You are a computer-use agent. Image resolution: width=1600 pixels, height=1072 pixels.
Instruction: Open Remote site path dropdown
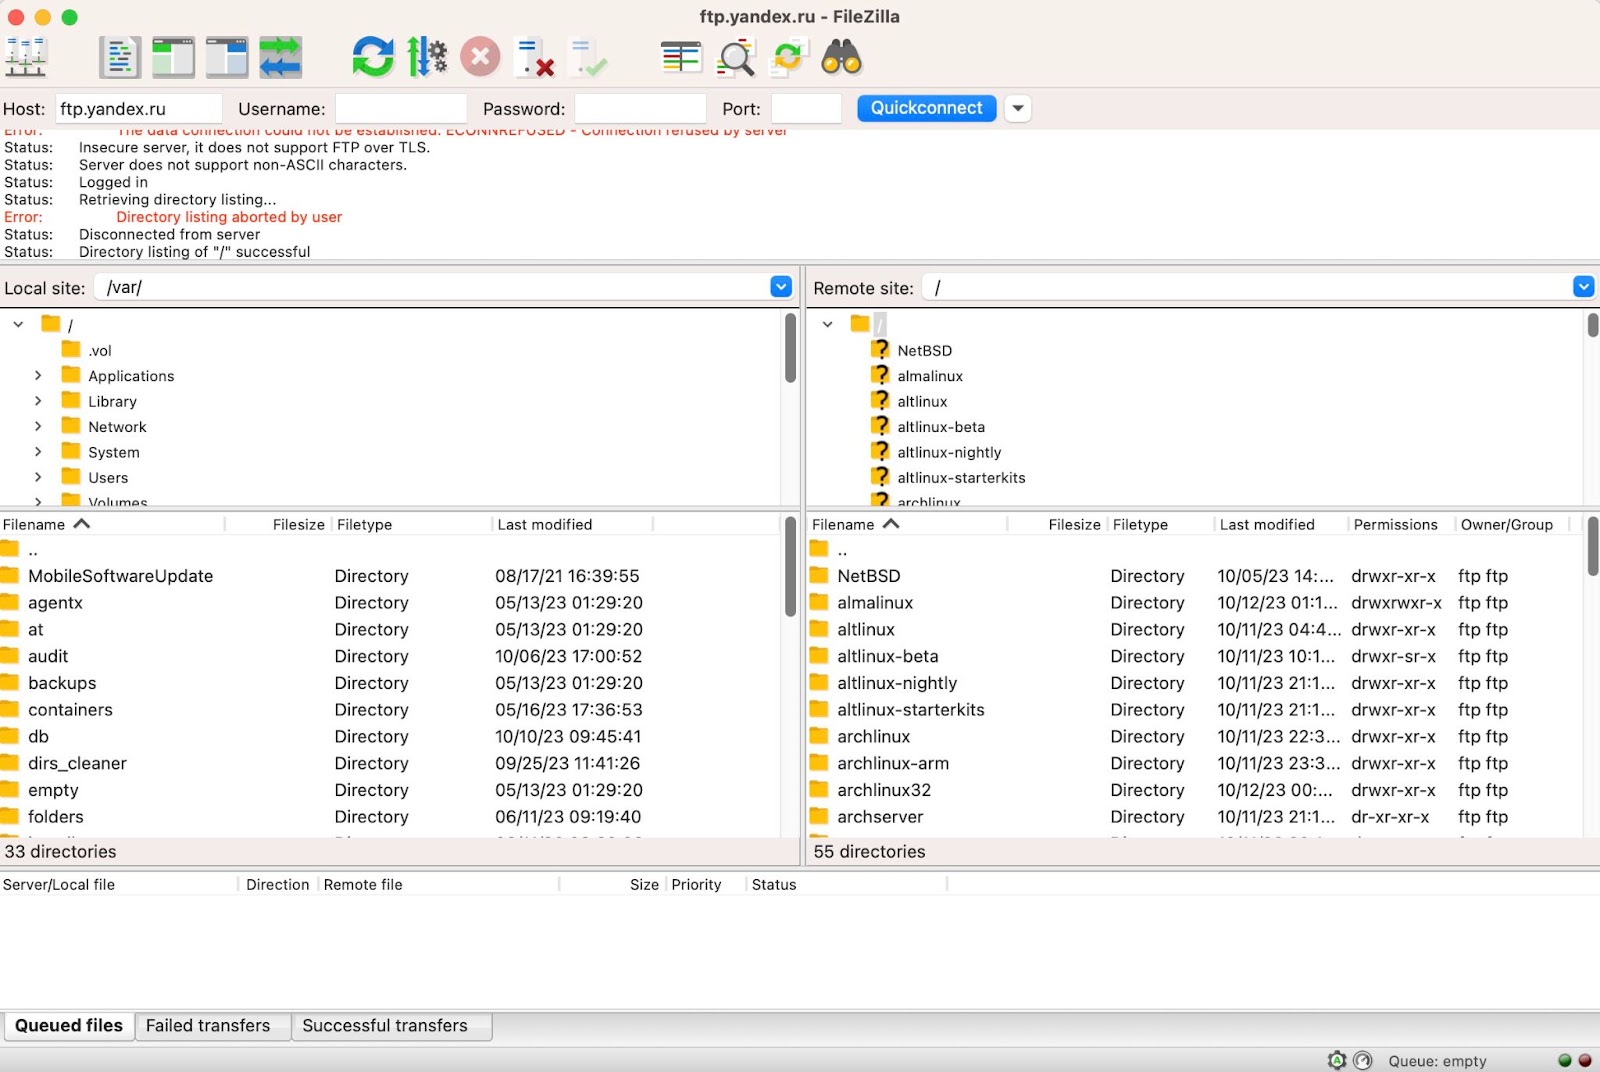click(x=1583, y=287)
